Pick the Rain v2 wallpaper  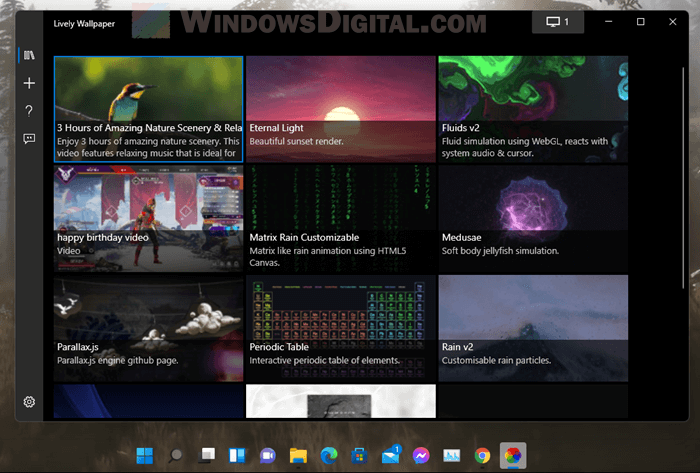click(533, 328)
